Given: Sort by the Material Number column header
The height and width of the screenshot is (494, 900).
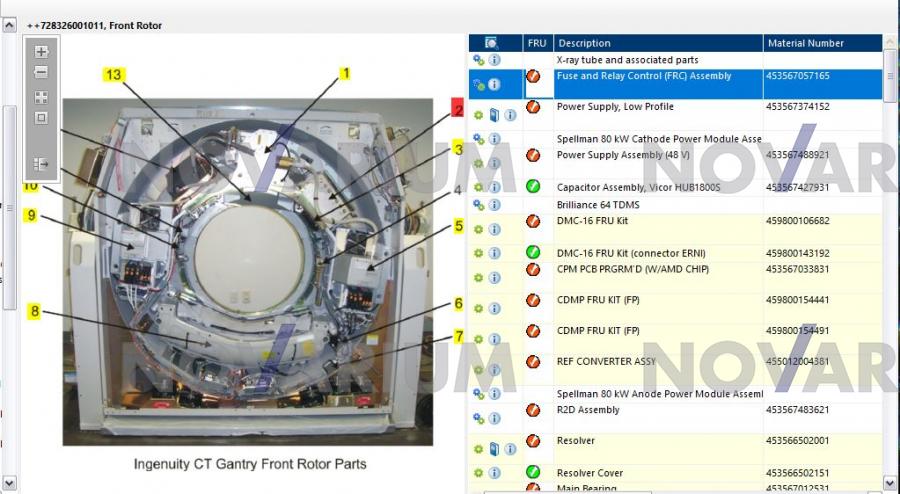Looking at the screenshot, I should (822, 43).
